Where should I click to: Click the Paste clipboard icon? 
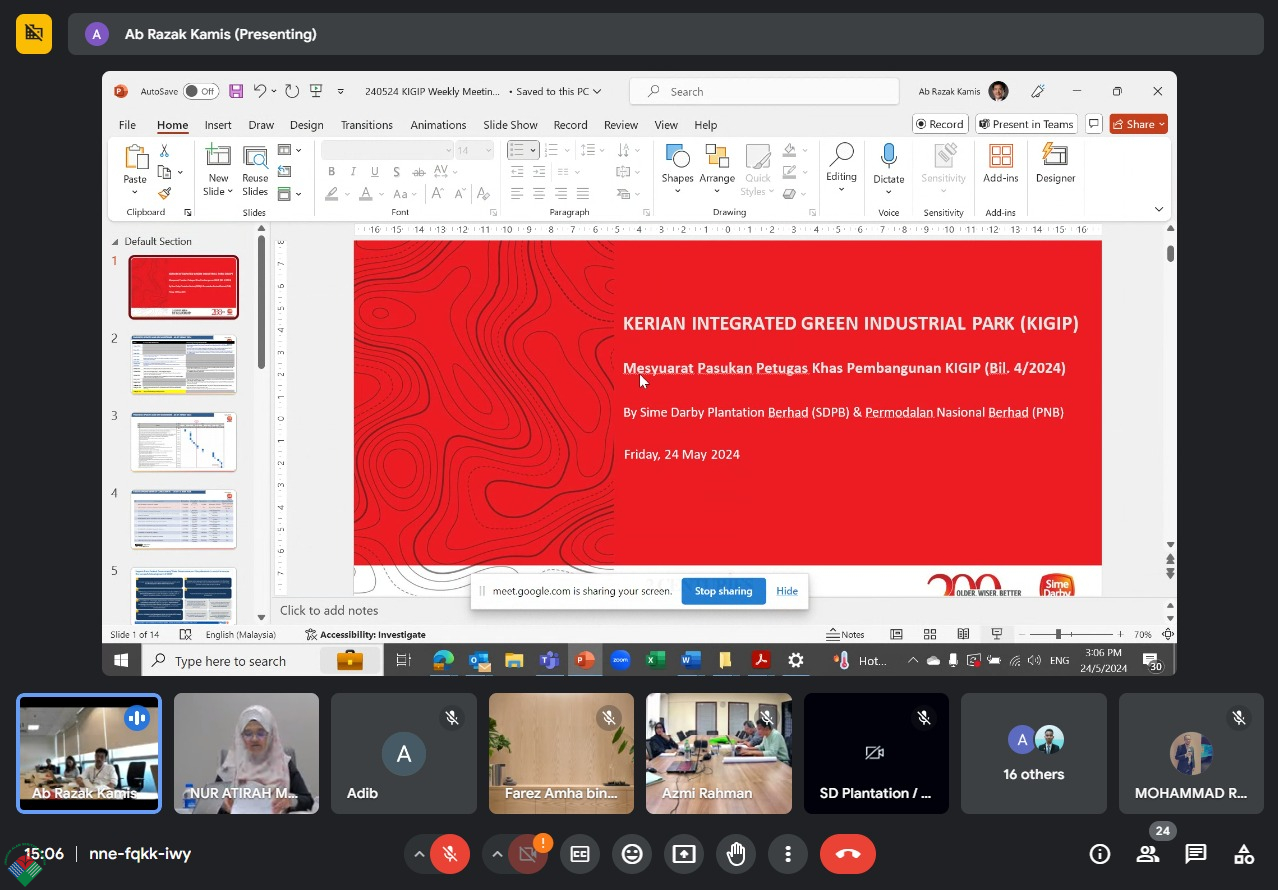pos(135,157)
